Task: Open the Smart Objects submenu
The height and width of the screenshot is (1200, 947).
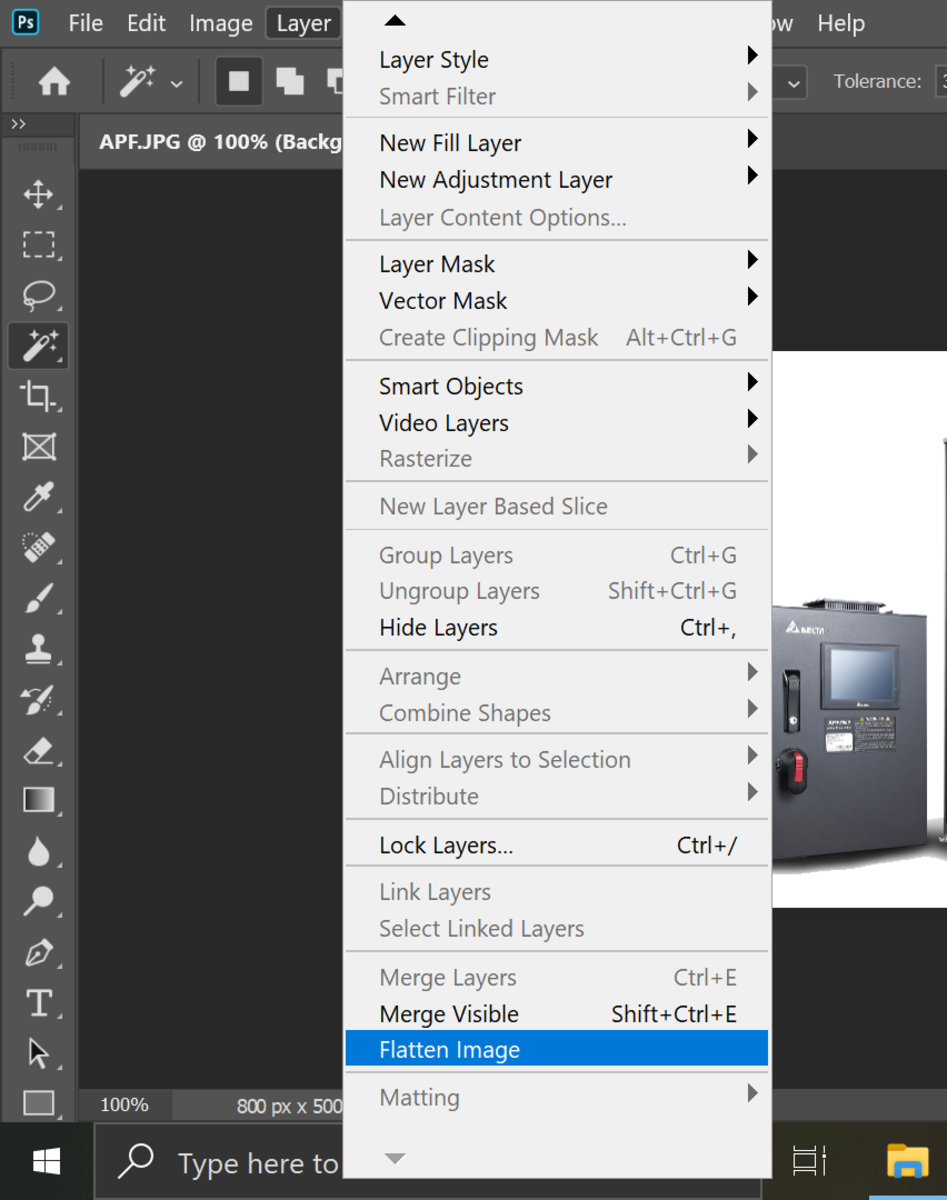Action: [x=556, y=386]
